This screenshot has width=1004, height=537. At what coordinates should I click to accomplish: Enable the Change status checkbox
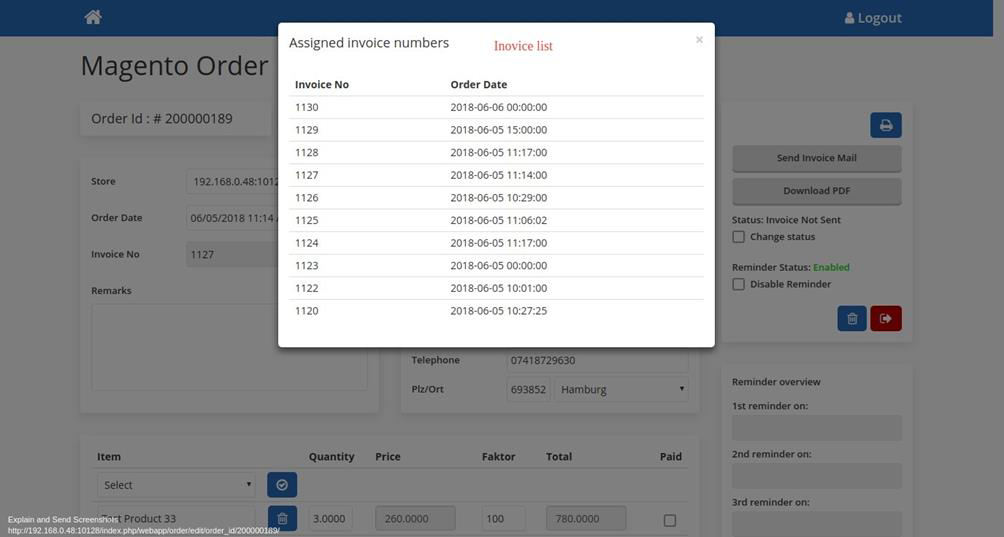pyautogui.click(x=738, y=237)
